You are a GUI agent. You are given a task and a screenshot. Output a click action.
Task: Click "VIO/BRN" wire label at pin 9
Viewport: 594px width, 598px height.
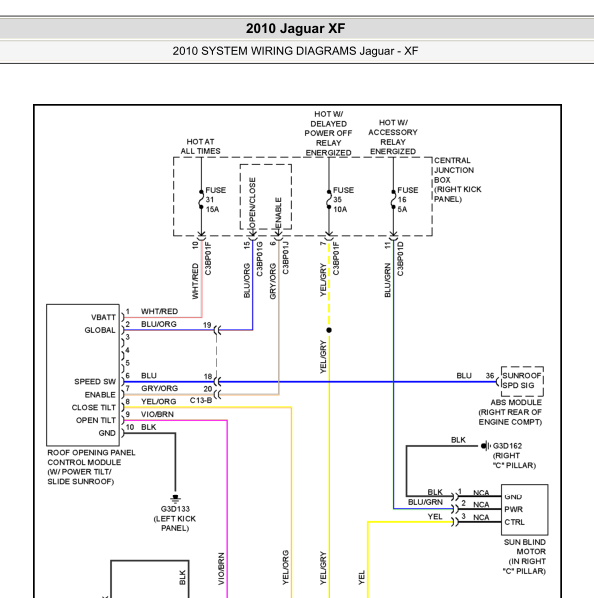coord(157,414)
